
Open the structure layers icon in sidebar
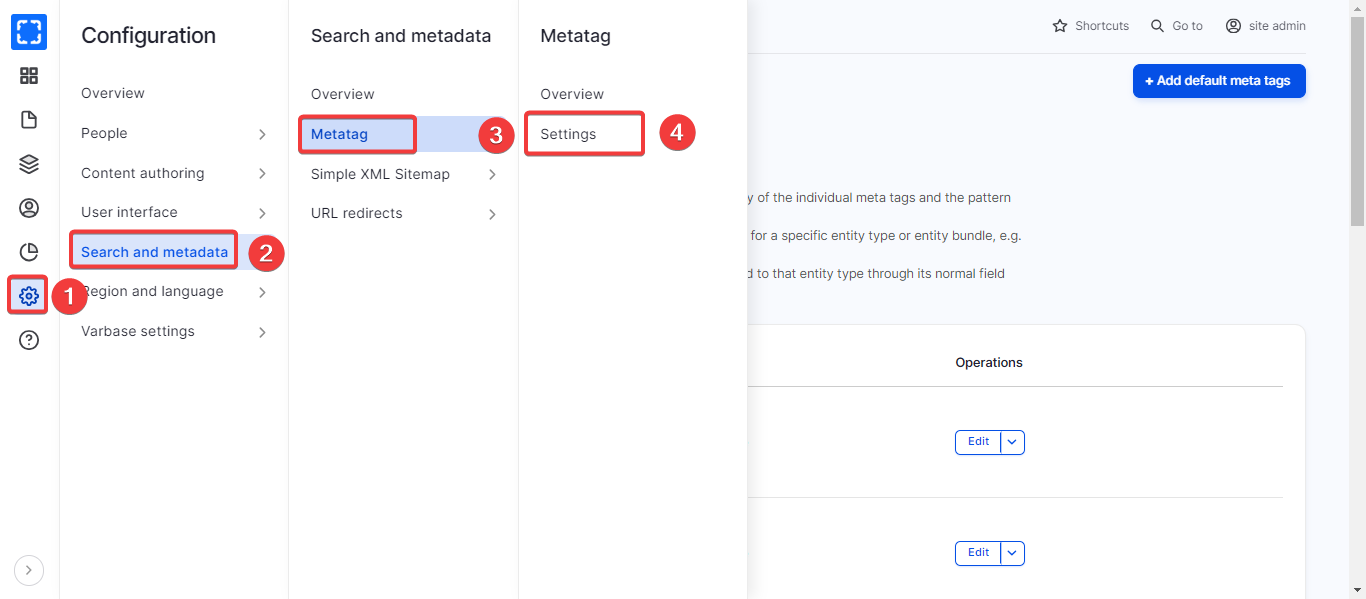pyautogui.click(x=29, y=164)
